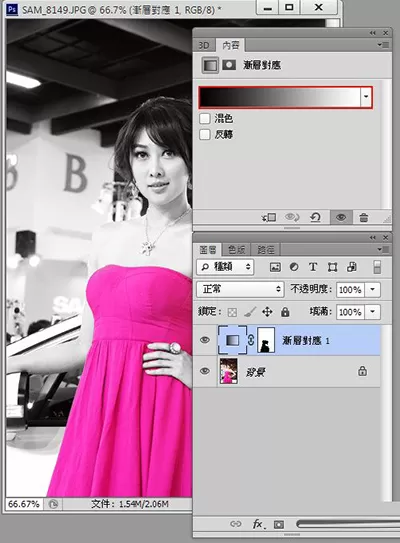Viewport: 400px width, 543px height.
Task: Click the 填滿 100% input field
Action: point(350,312)
